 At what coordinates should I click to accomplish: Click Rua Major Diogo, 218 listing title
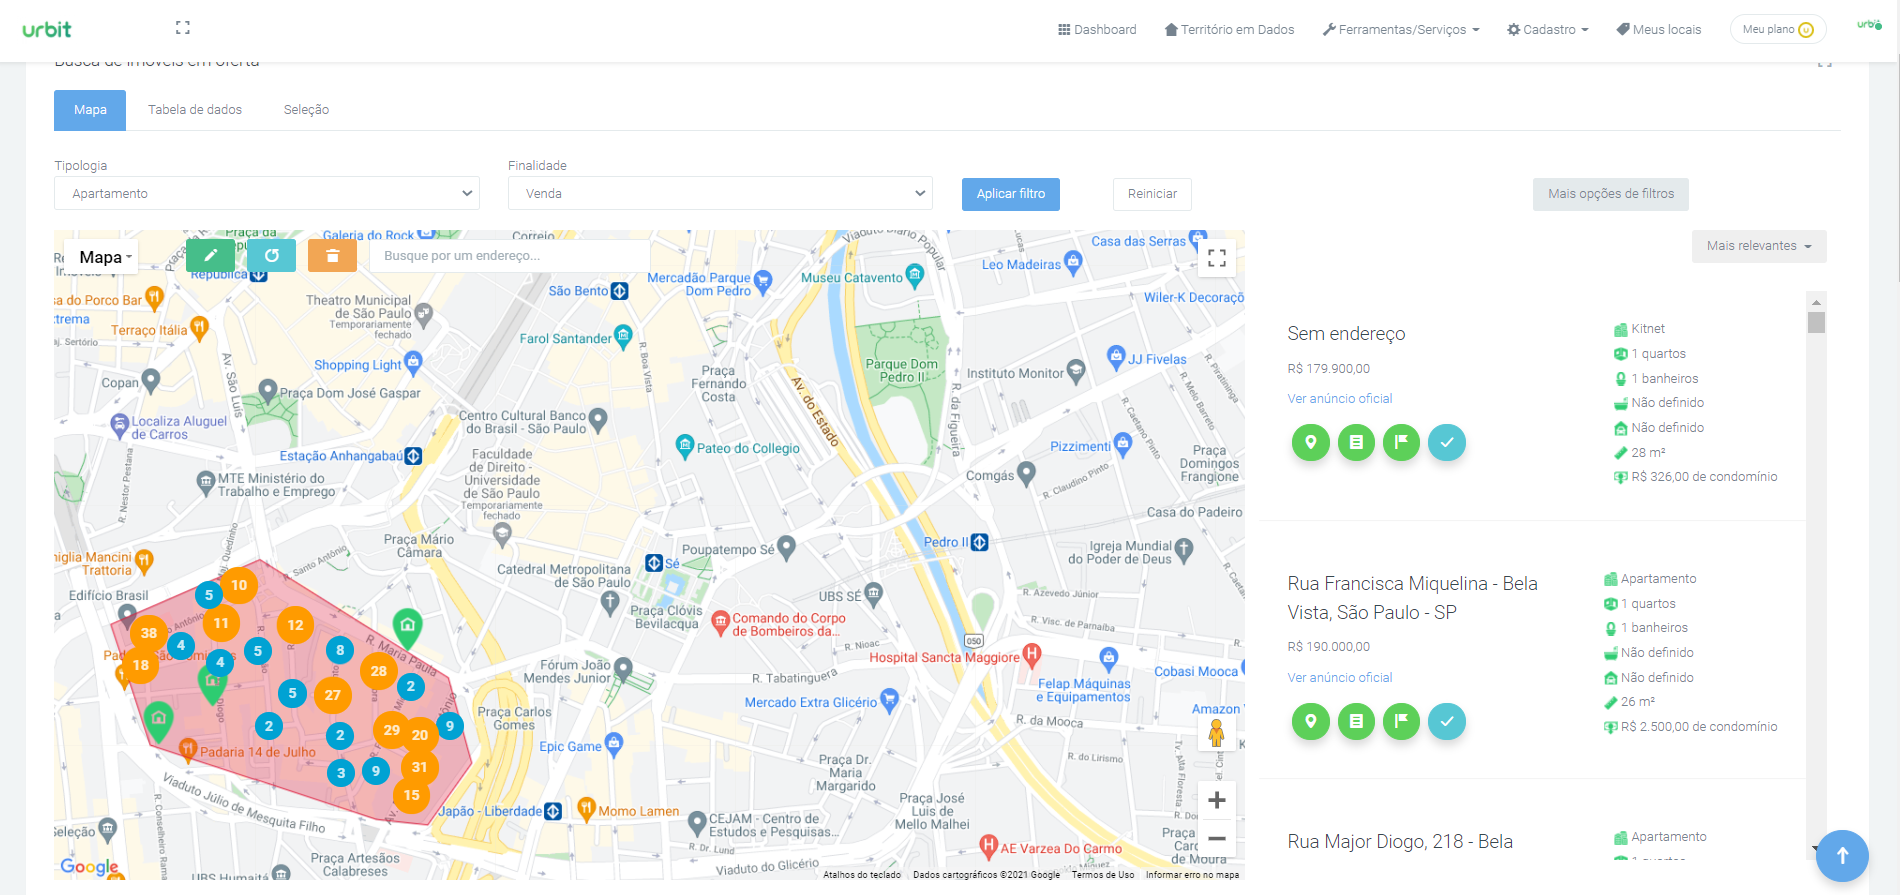coord(1400,842)
